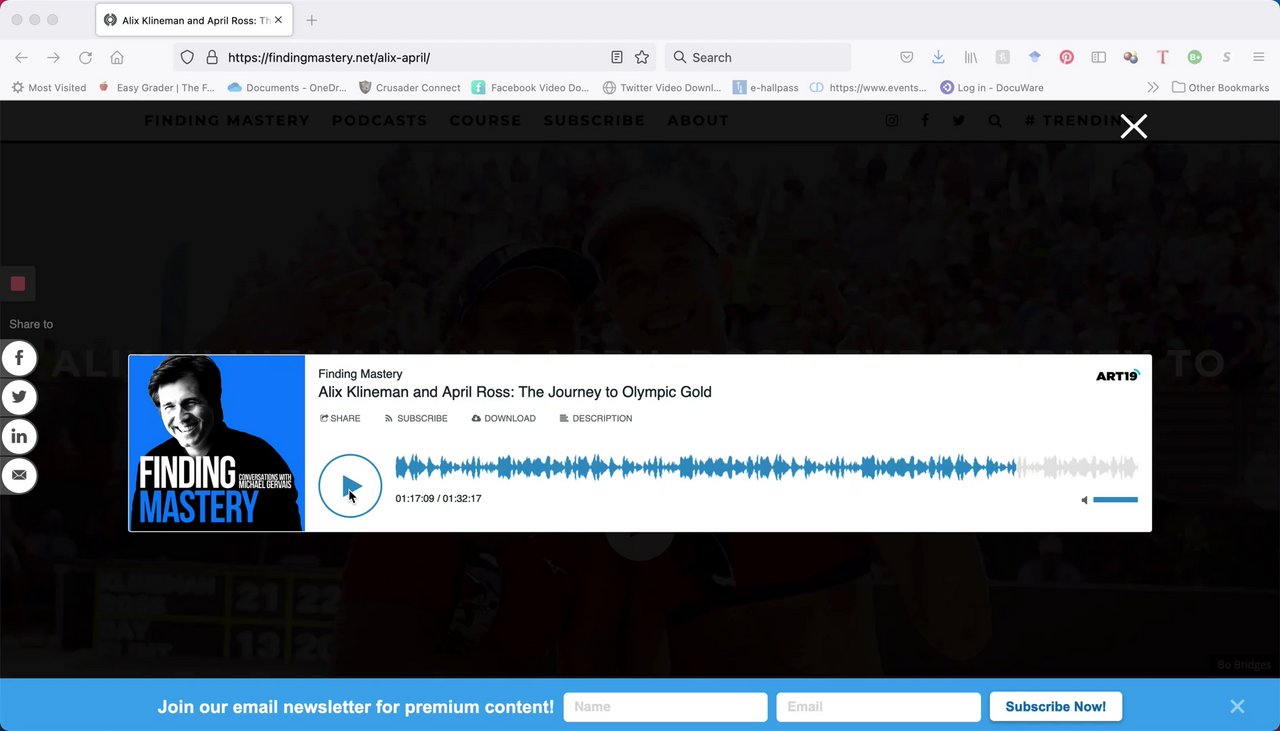Open the Library toolbar icon
The width and height of the screenshot is (1280, 731).
[970, 57]
